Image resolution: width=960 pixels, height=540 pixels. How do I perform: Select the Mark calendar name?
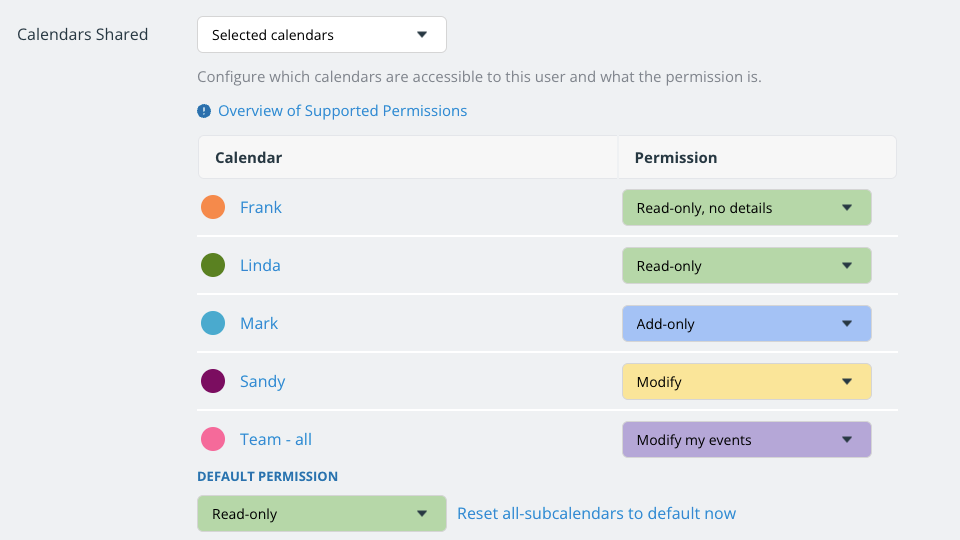pyautogui.click(x=259, y=323)
